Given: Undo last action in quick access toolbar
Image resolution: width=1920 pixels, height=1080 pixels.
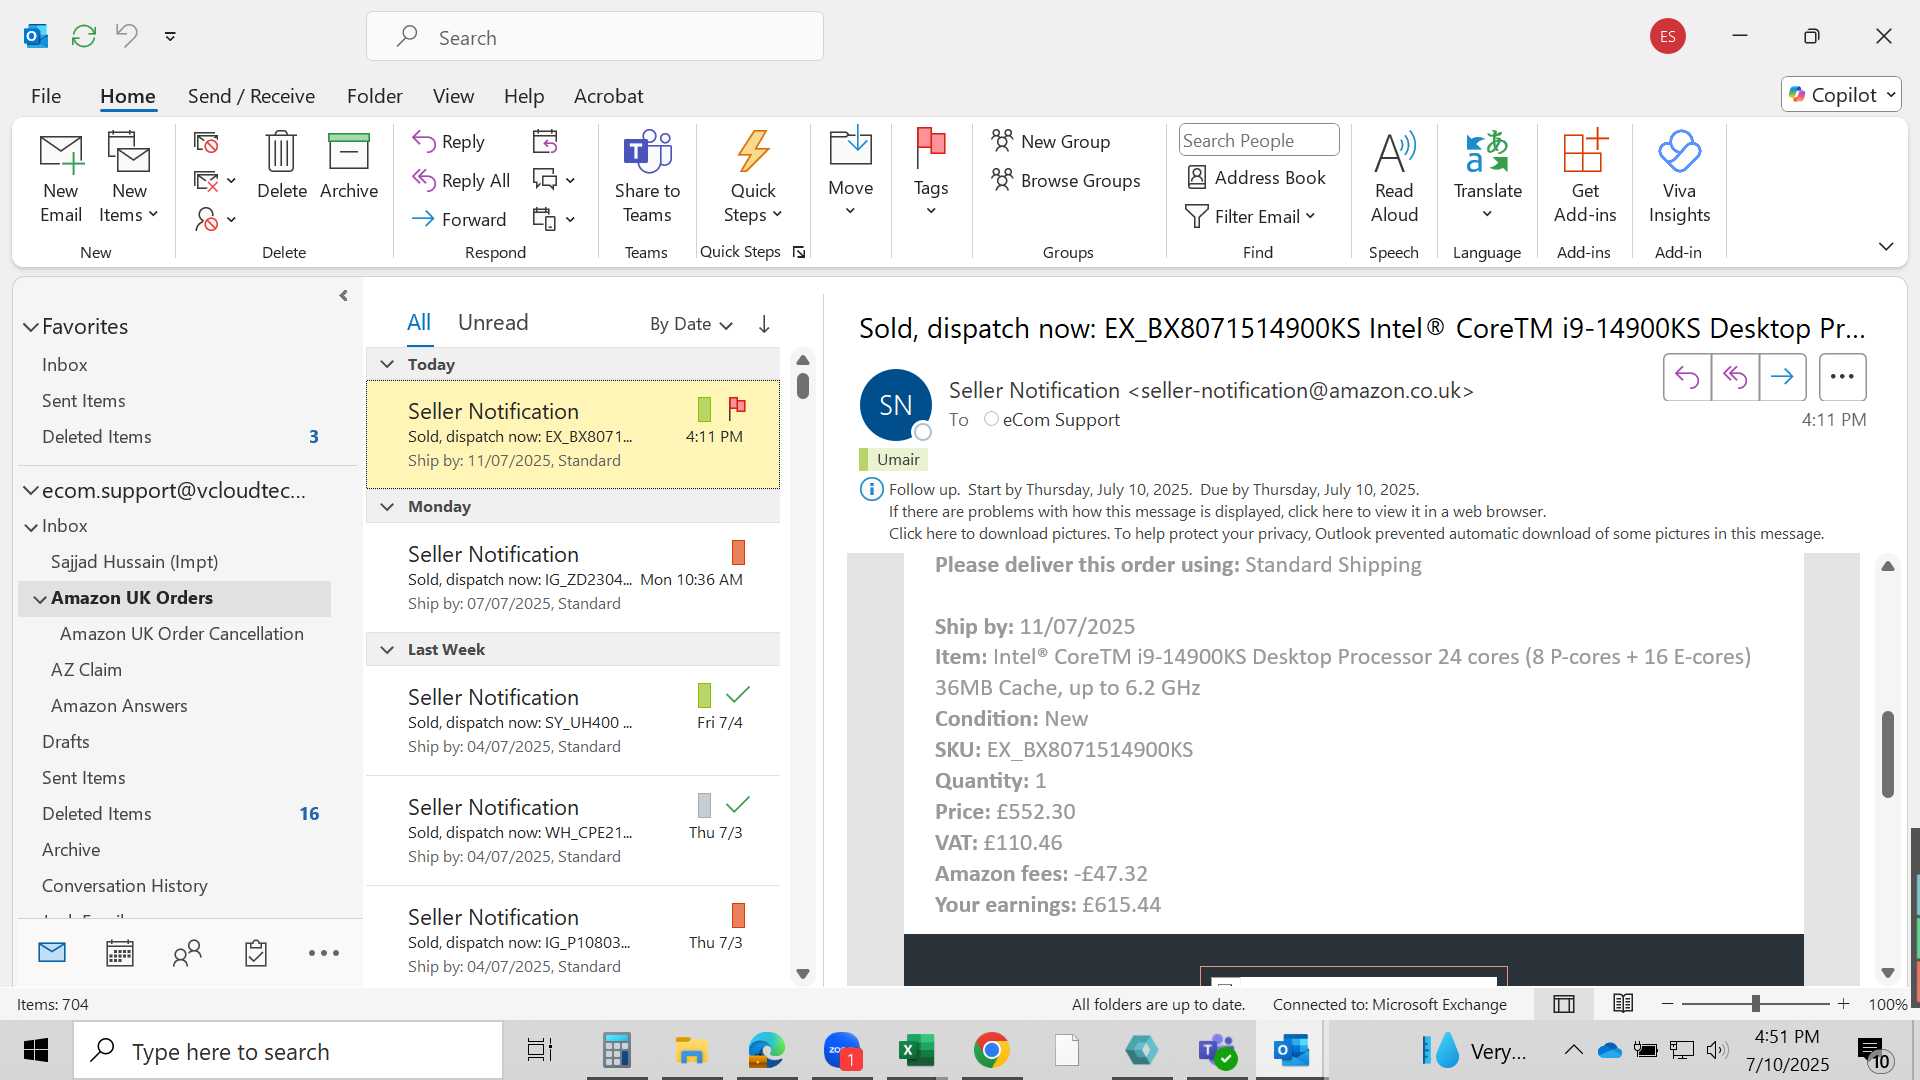Looking at the screenshot, I should click(127, 36).
